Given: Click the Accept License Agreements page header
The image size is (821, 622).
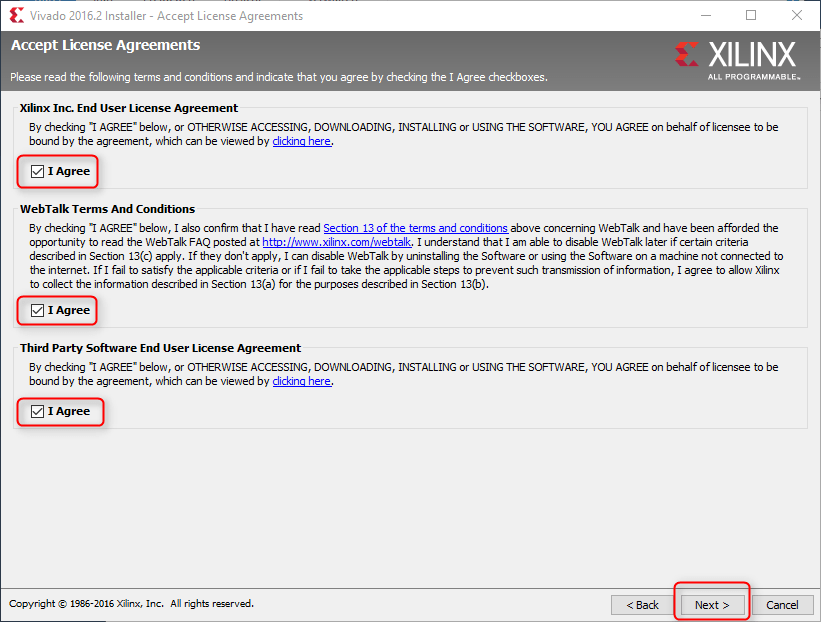Looking at the screenshot, I should 105,46.
